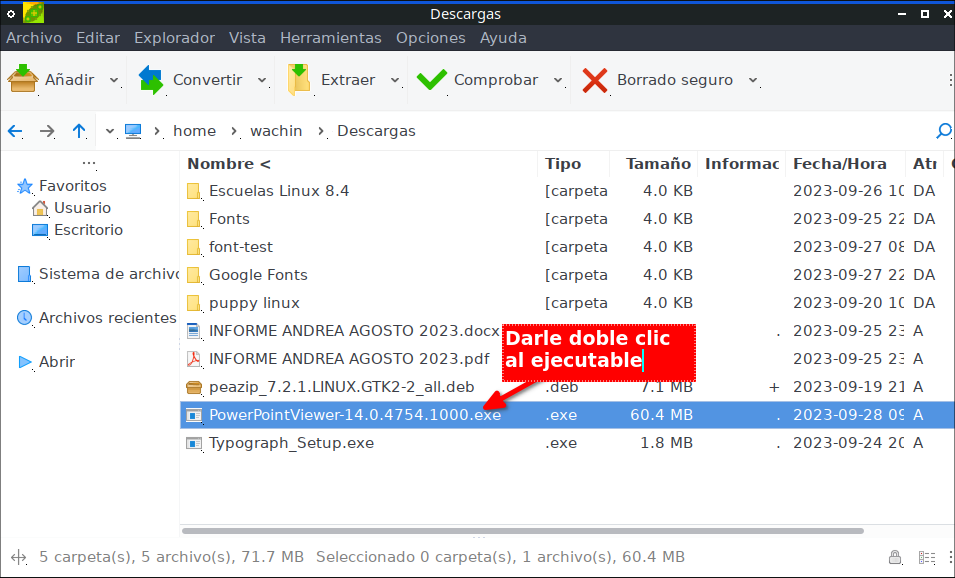The image size is (955, 578).
Task: Click the Abrir play arrow icon
Action: click(x=25, y=362)
